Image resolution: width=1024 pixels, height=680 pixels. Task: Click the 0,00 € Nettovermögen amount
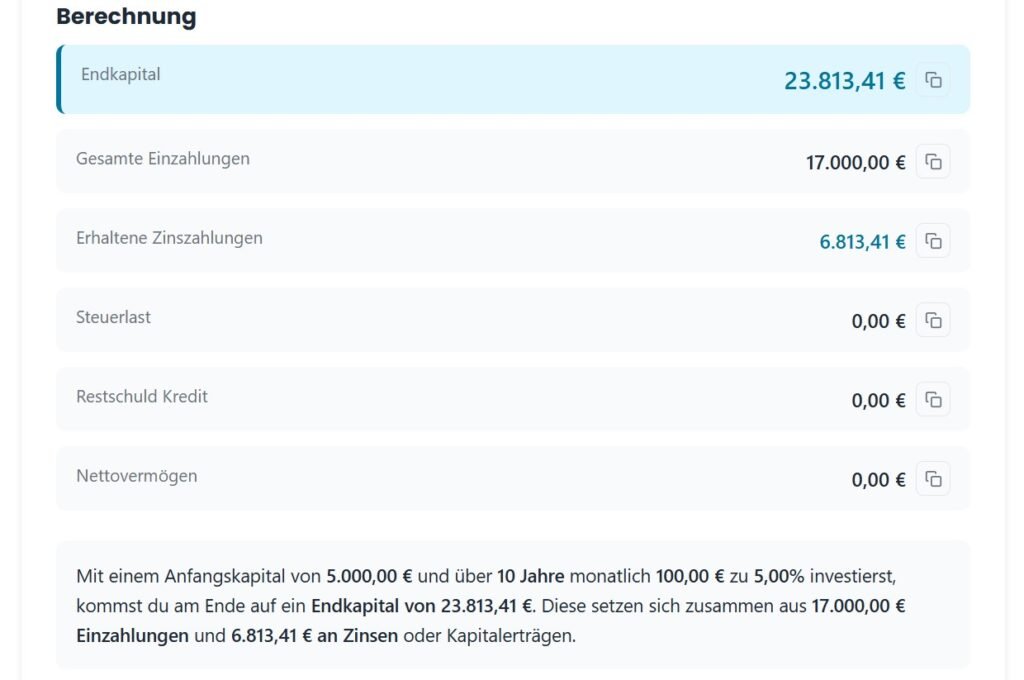tap(878, 480)
